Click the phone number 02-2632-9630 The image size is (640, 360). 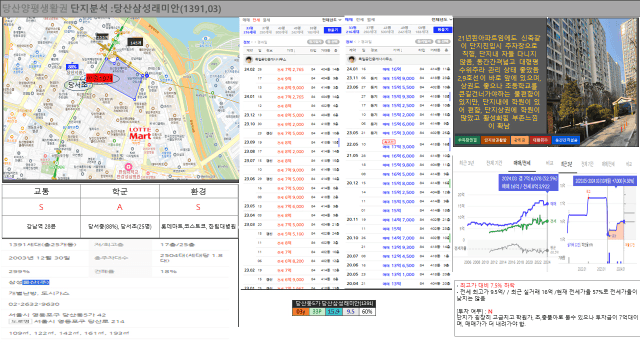[34, 304]
